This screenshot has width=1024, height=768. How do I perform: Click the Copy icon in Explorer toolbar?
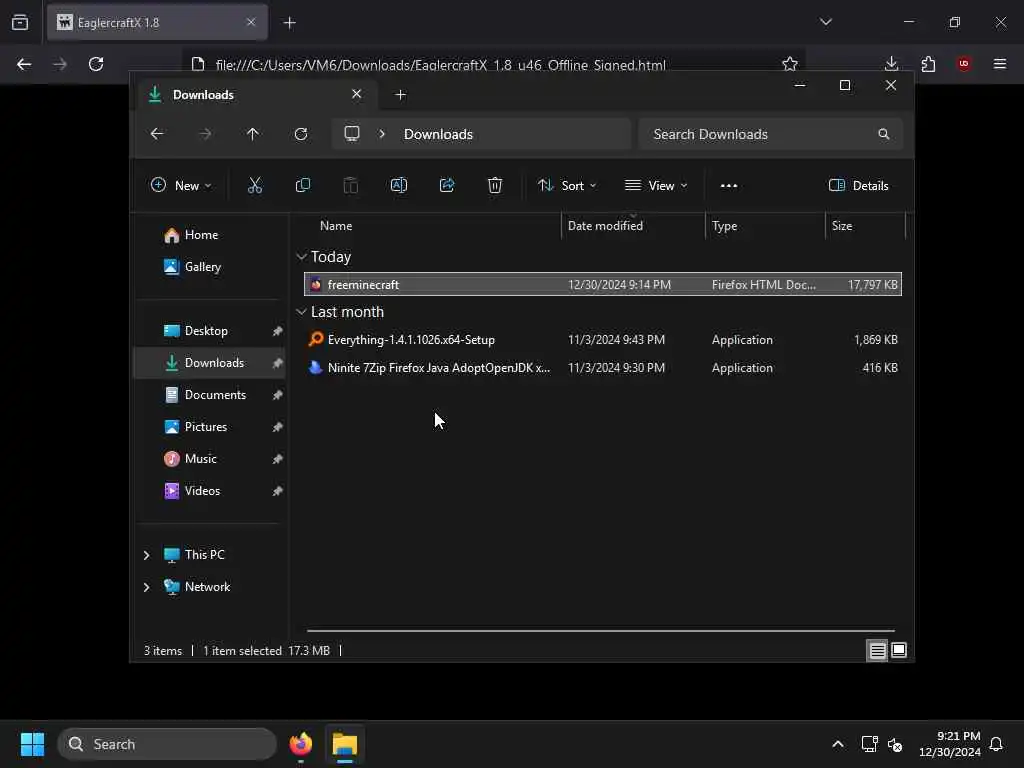302,185
